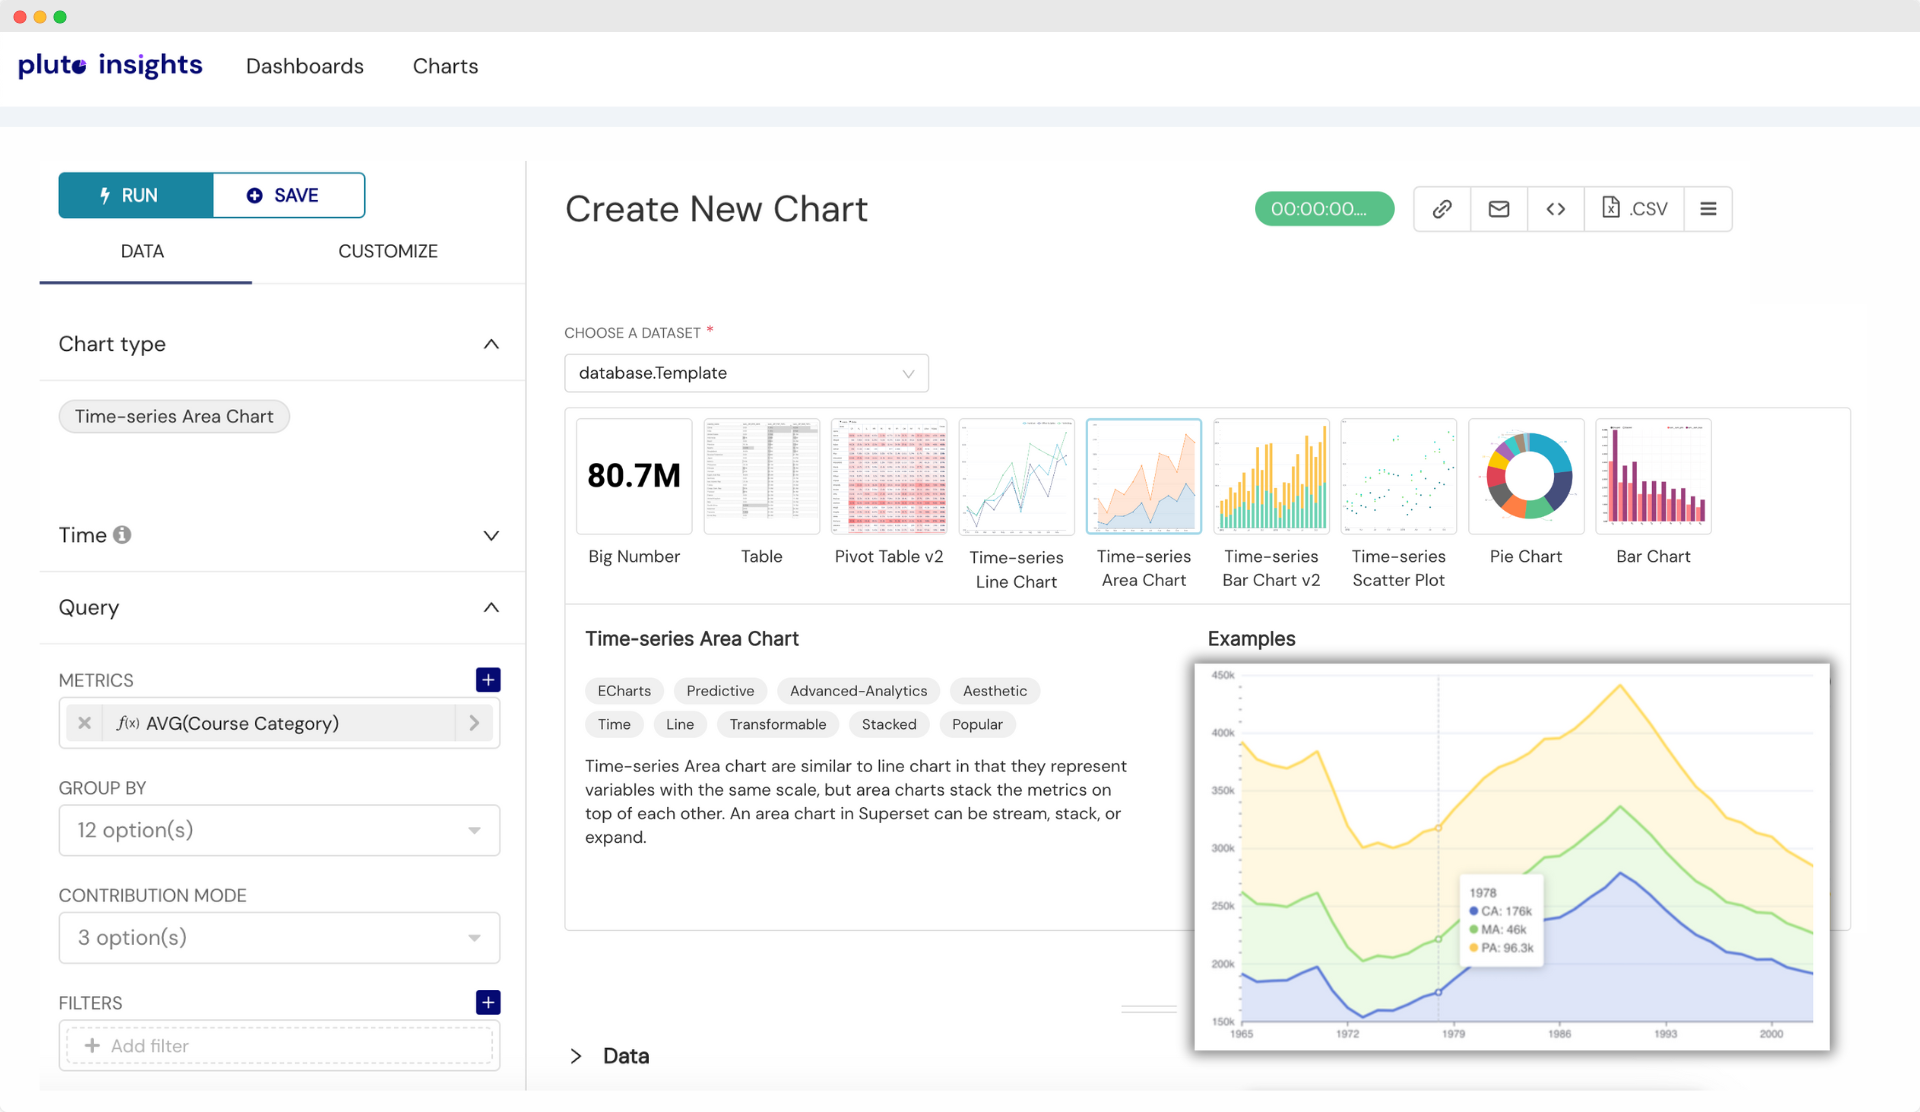The height and width of the screenshot is (1112, 1920).
Task: Open the CONTRIBUTION MODE dropdown
Action: [x=279, y=938]
